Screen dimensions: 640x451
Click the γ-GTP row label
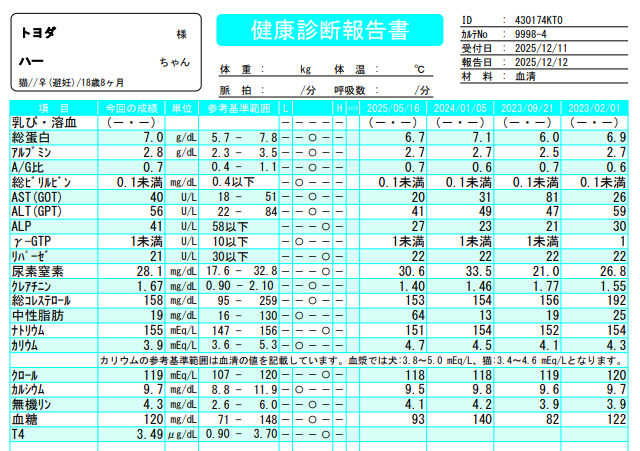tap(31, 241)
